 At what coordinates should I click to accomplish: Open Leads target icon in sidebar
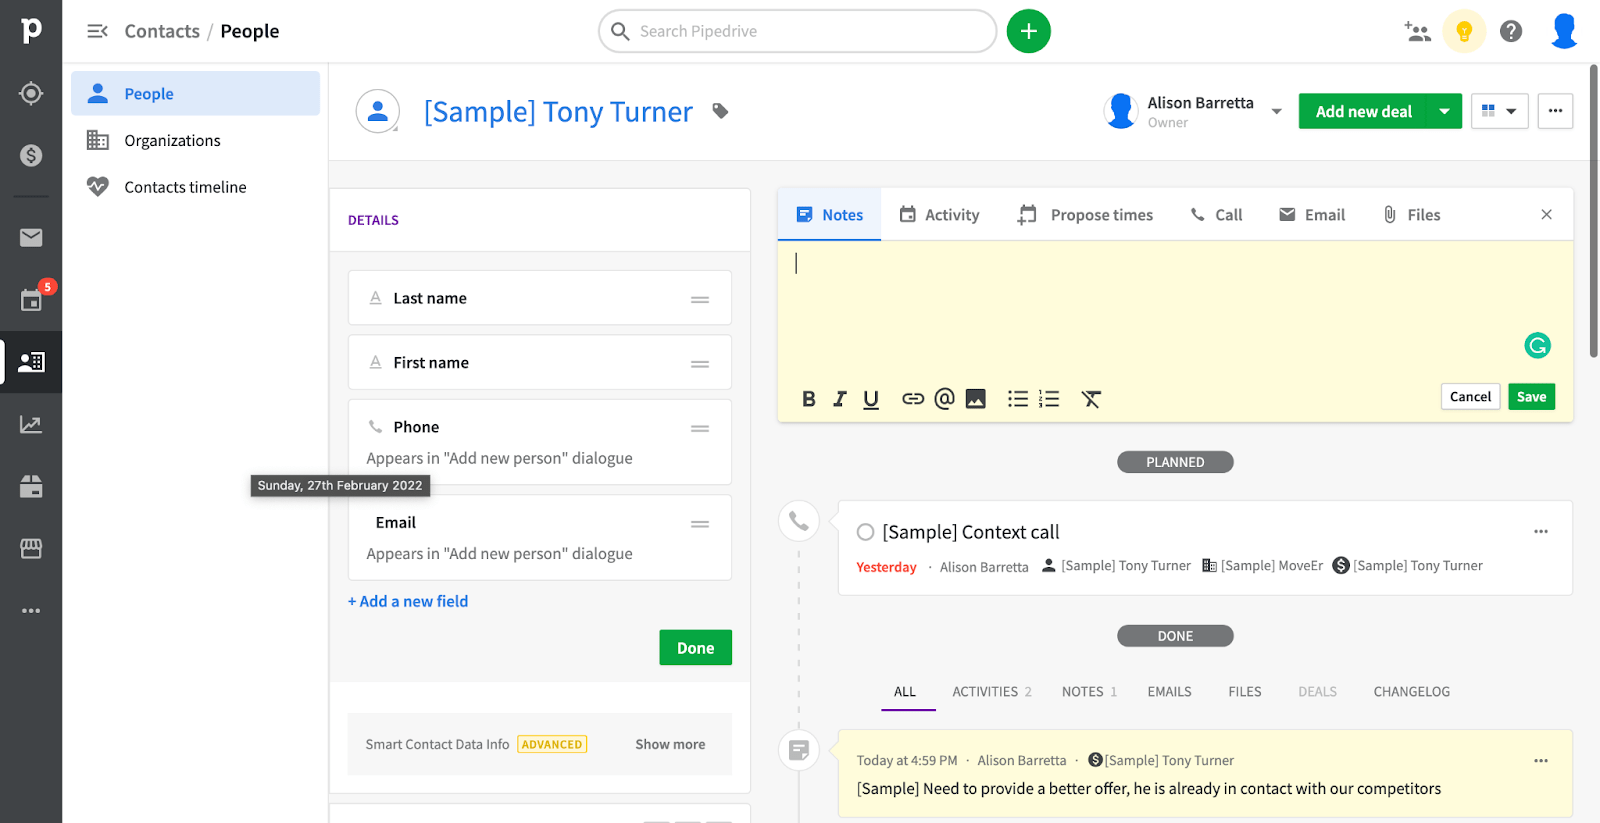click(x=31, y=93)
